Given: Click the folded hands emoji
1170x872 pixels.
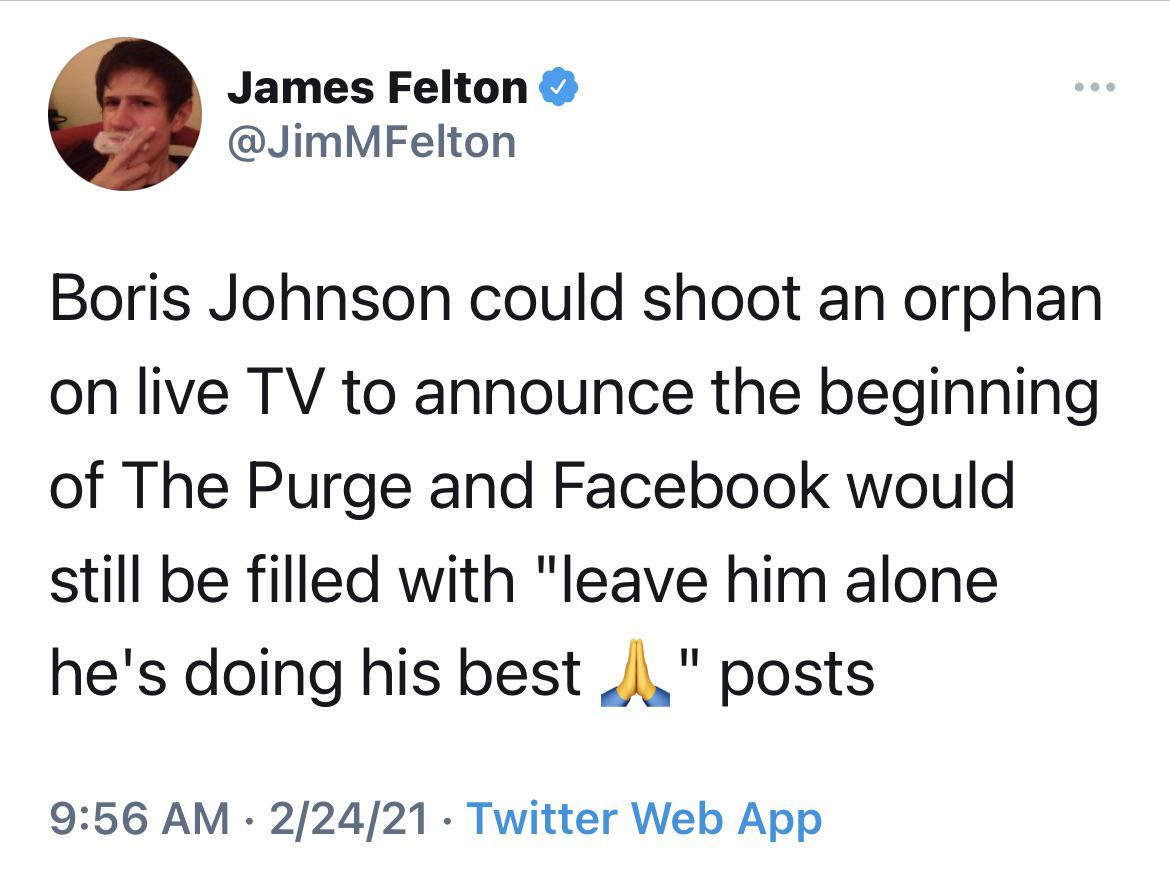Looking at the screenshot, I should 634,674.
